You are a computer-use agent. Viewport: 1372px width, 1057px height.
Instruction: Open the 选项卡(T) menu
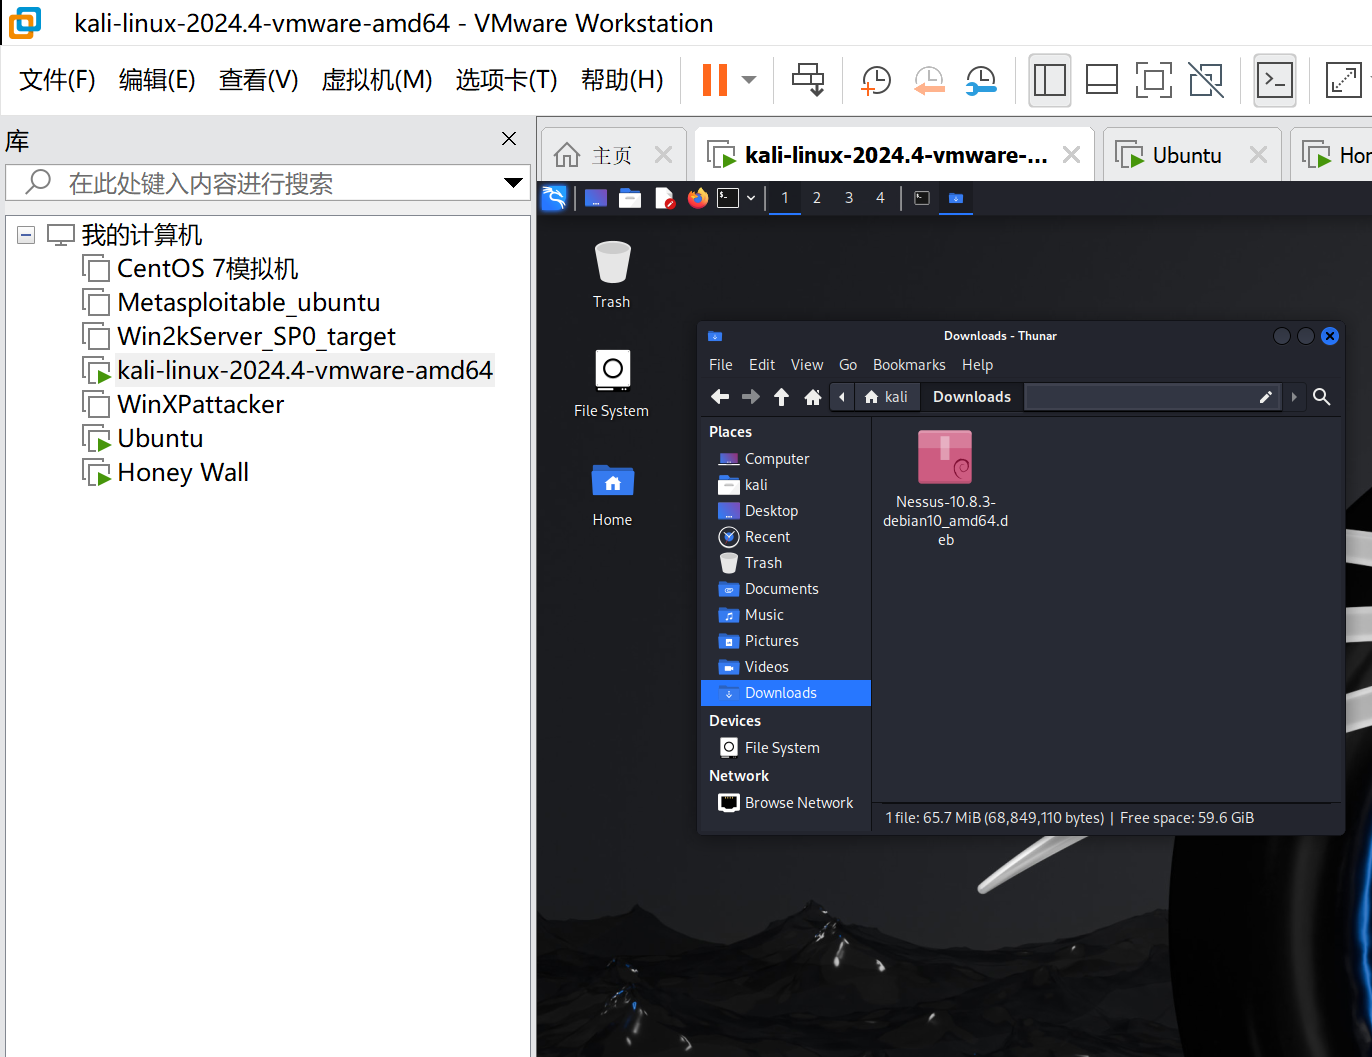506,80
